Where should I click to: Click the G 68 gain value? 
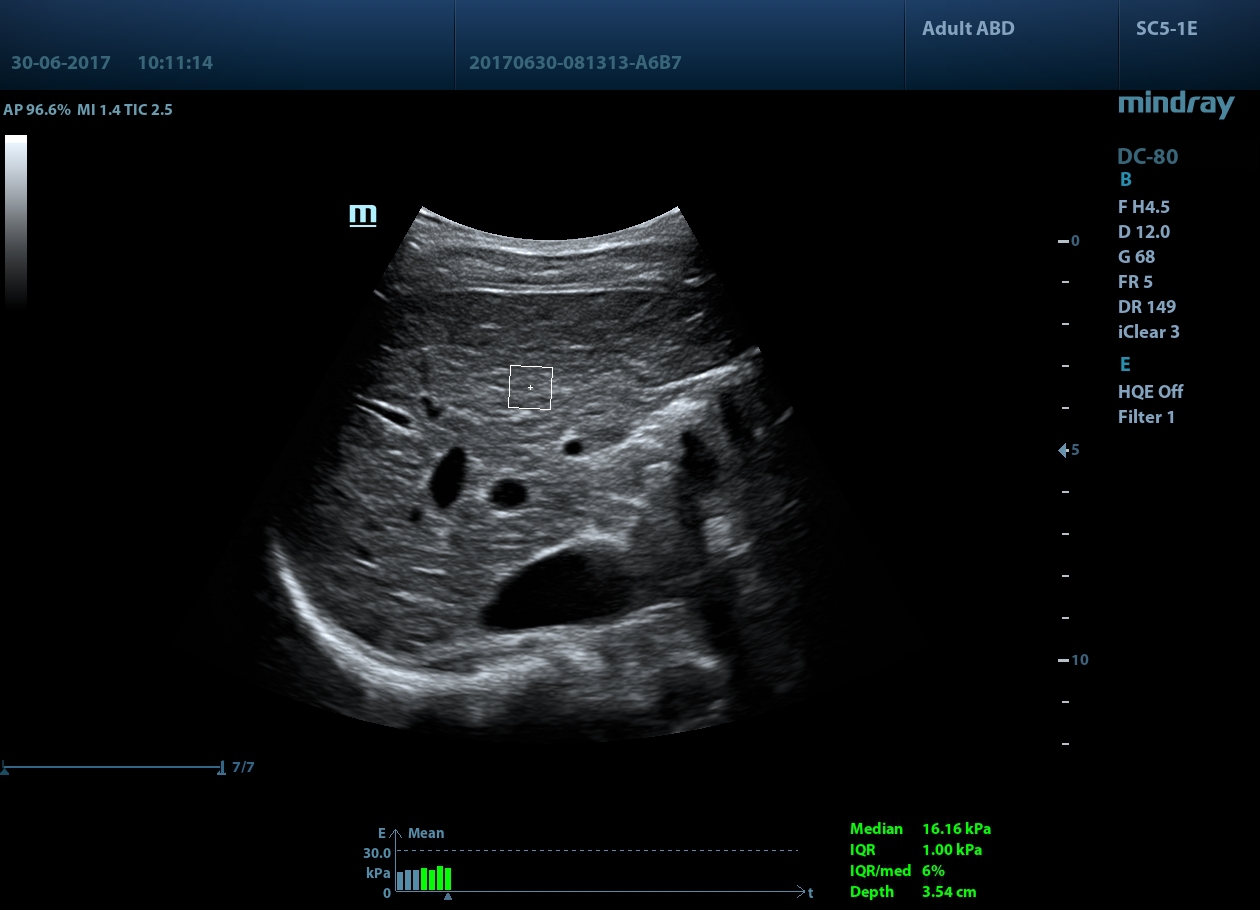tap(1136, 257)
